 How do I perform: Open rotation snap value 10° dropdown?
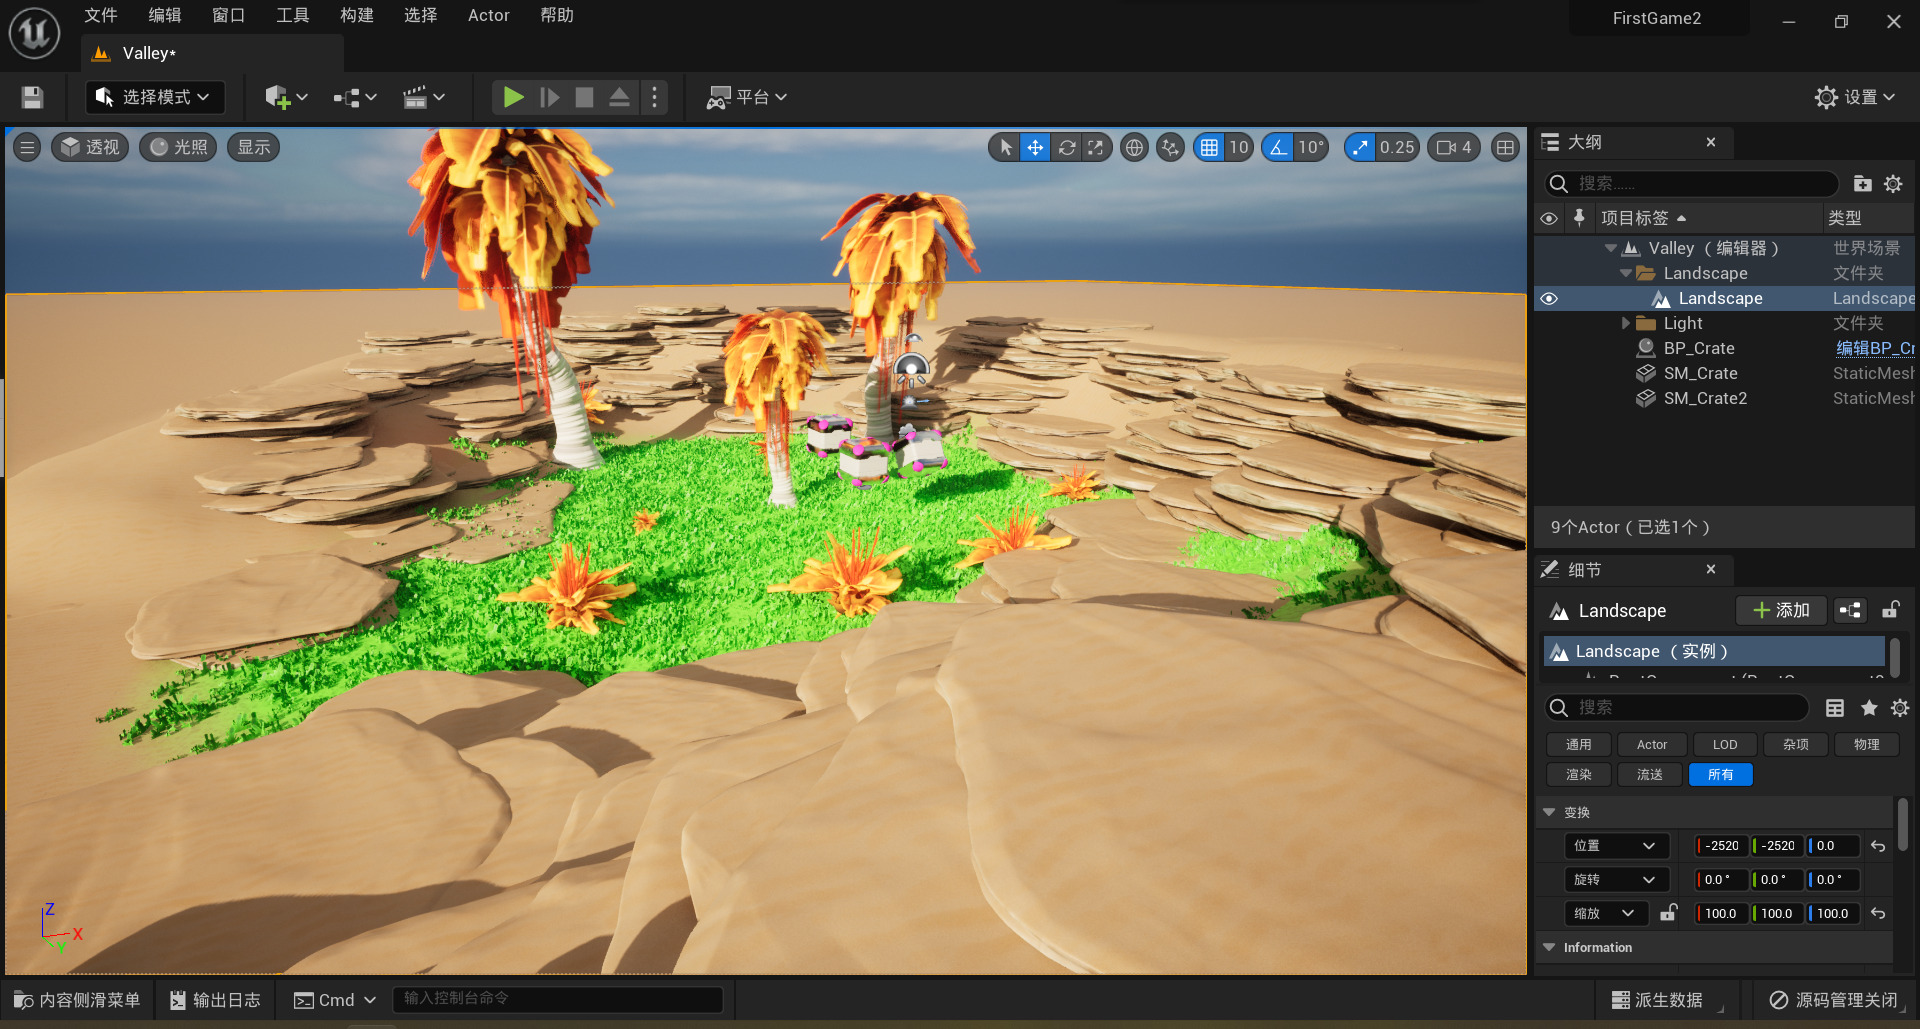click(x=1311, y=148)
